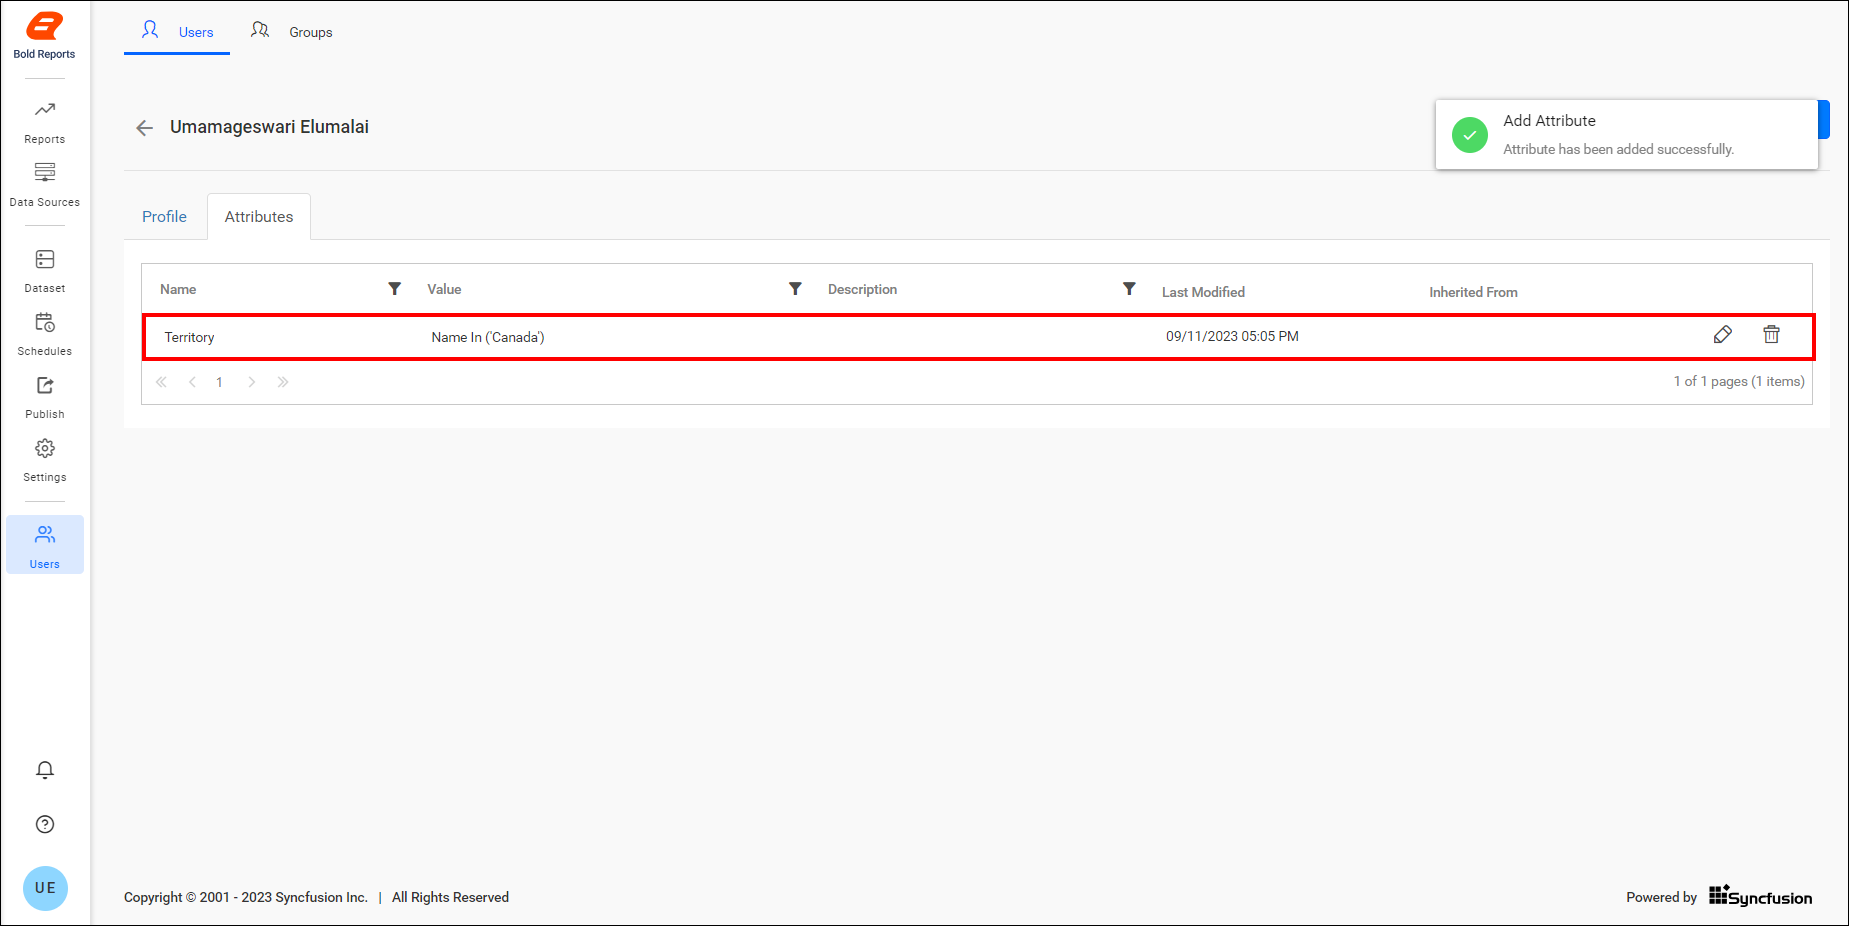Open the Name column filter
This screenshot has height=926, width=1849.
click(x=395, y=288)
